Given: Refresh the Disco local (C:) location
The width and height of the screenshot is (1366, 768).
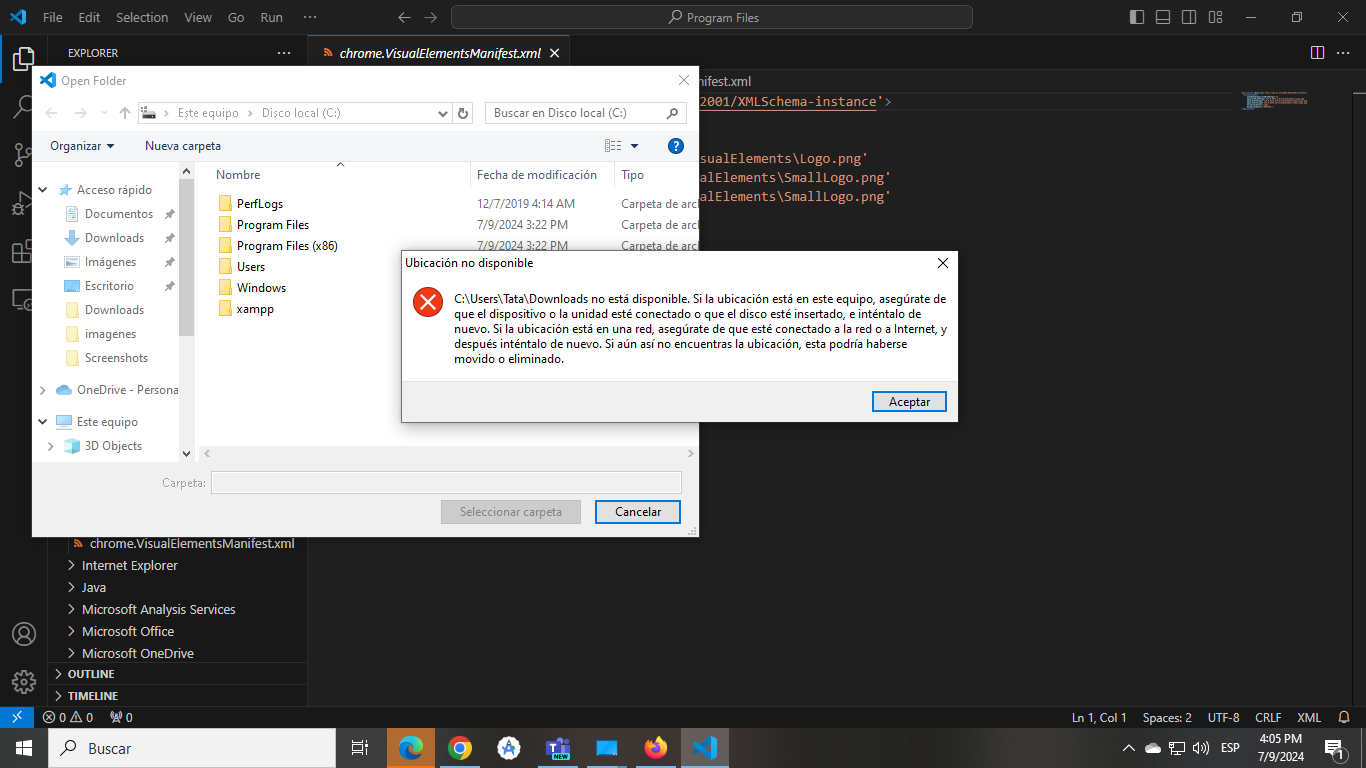Looking at the screenshot, I should coord(463,113).
